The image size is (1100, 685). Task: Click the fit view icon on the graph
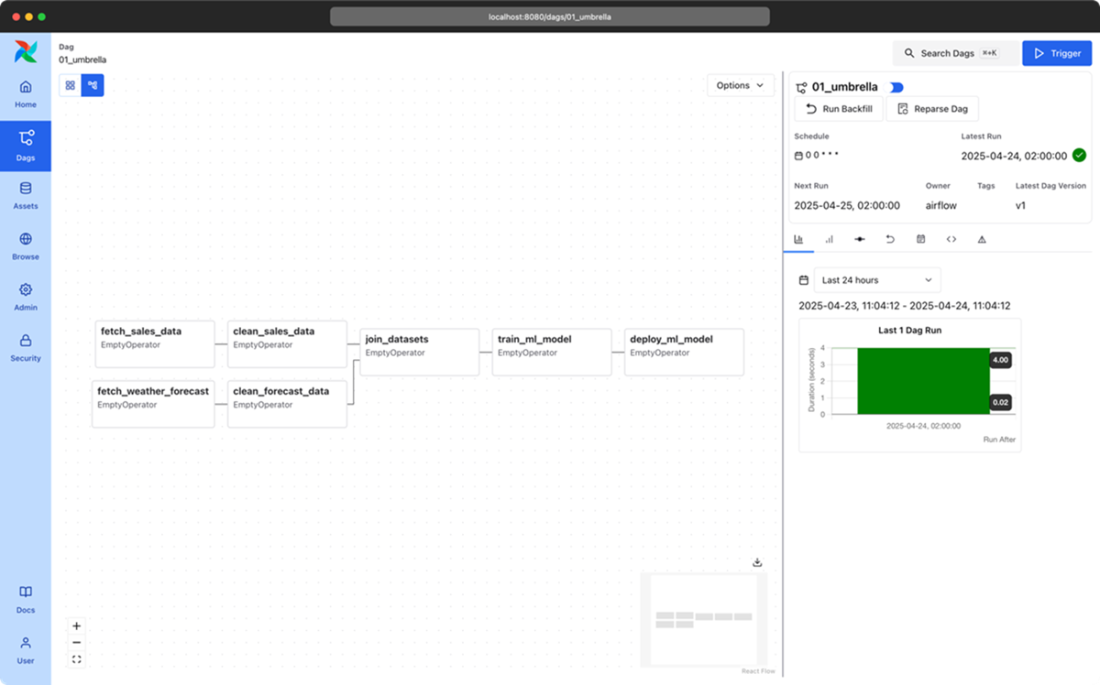click(77, 659)
